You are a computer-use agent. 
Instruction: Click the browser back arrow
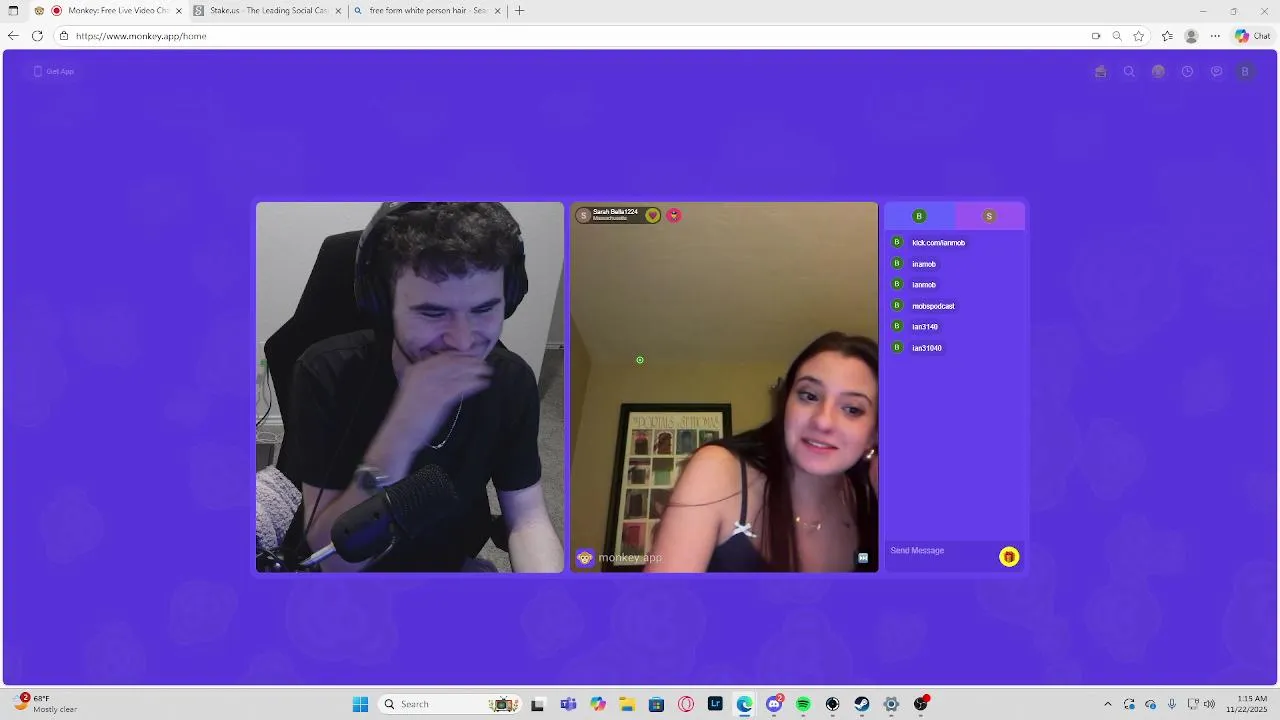coord(13,36)
